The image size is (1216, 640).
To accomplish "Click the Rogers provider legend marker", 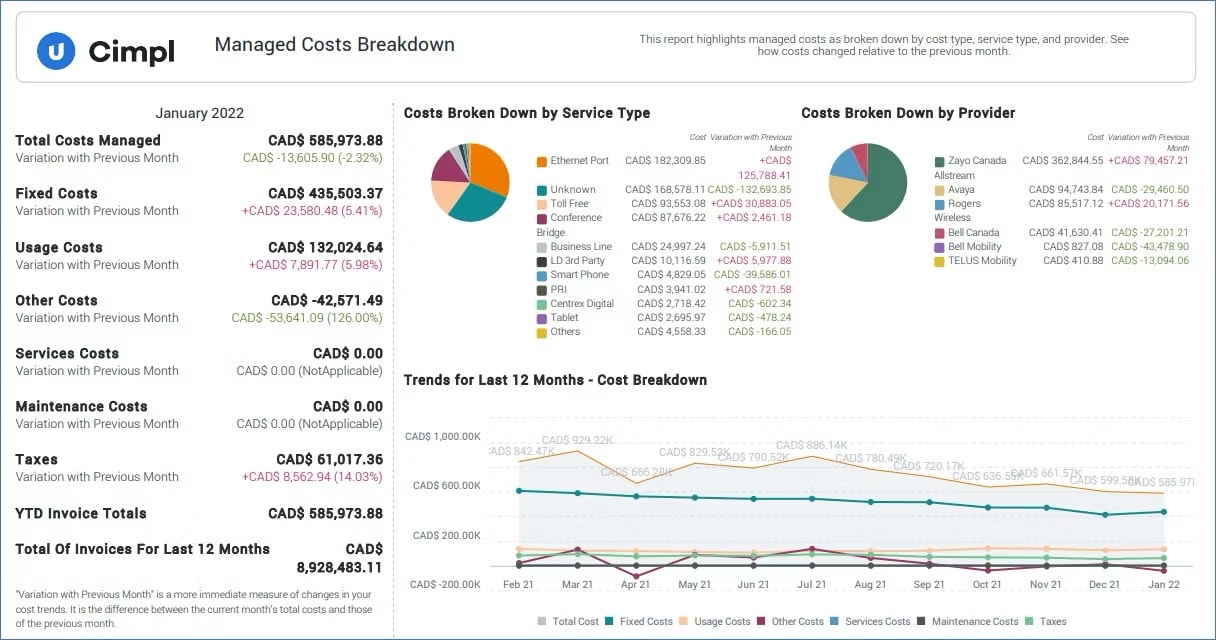I will click(x=940, y=204).
